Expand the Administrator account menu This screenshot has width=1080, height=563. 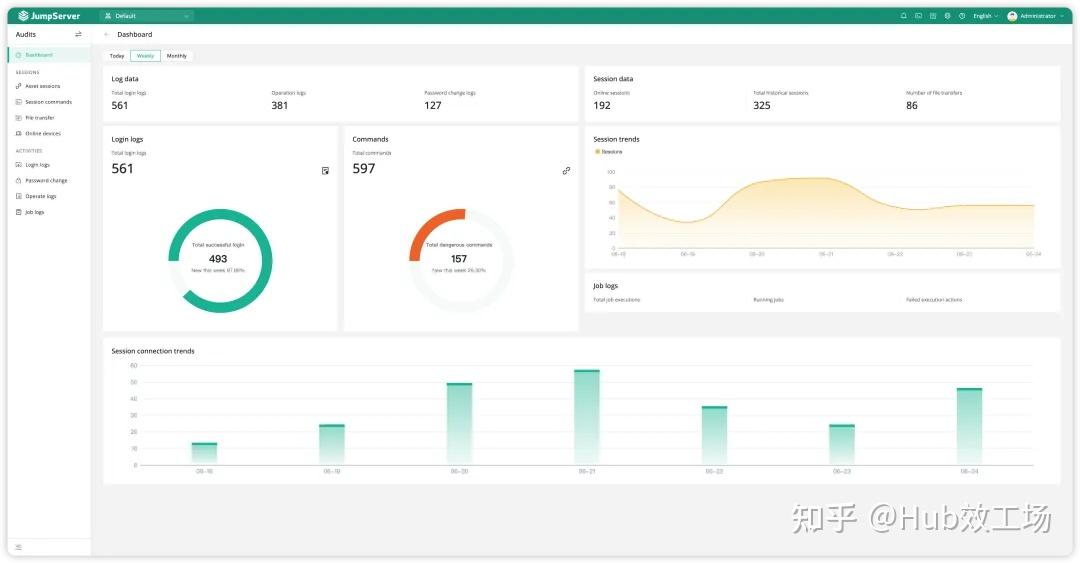tap(1036, 16)
